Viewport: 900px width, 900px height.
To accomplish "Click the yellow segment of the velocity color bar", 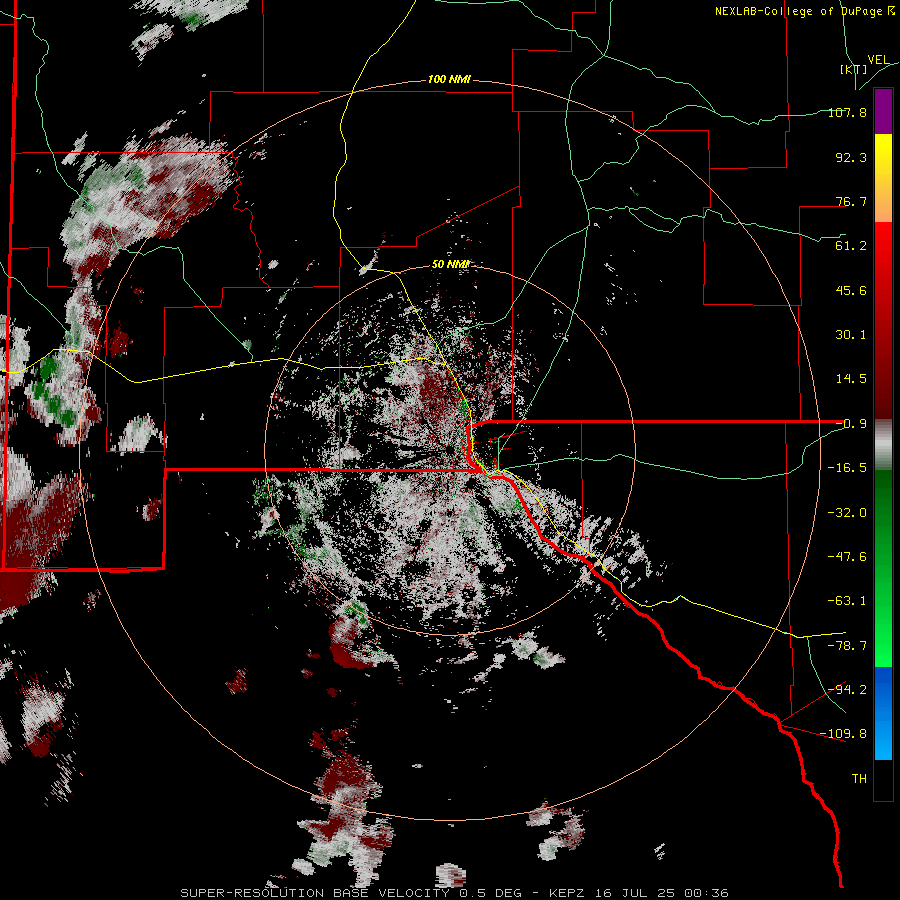I will pyautogui.click(x=883, y=155).
